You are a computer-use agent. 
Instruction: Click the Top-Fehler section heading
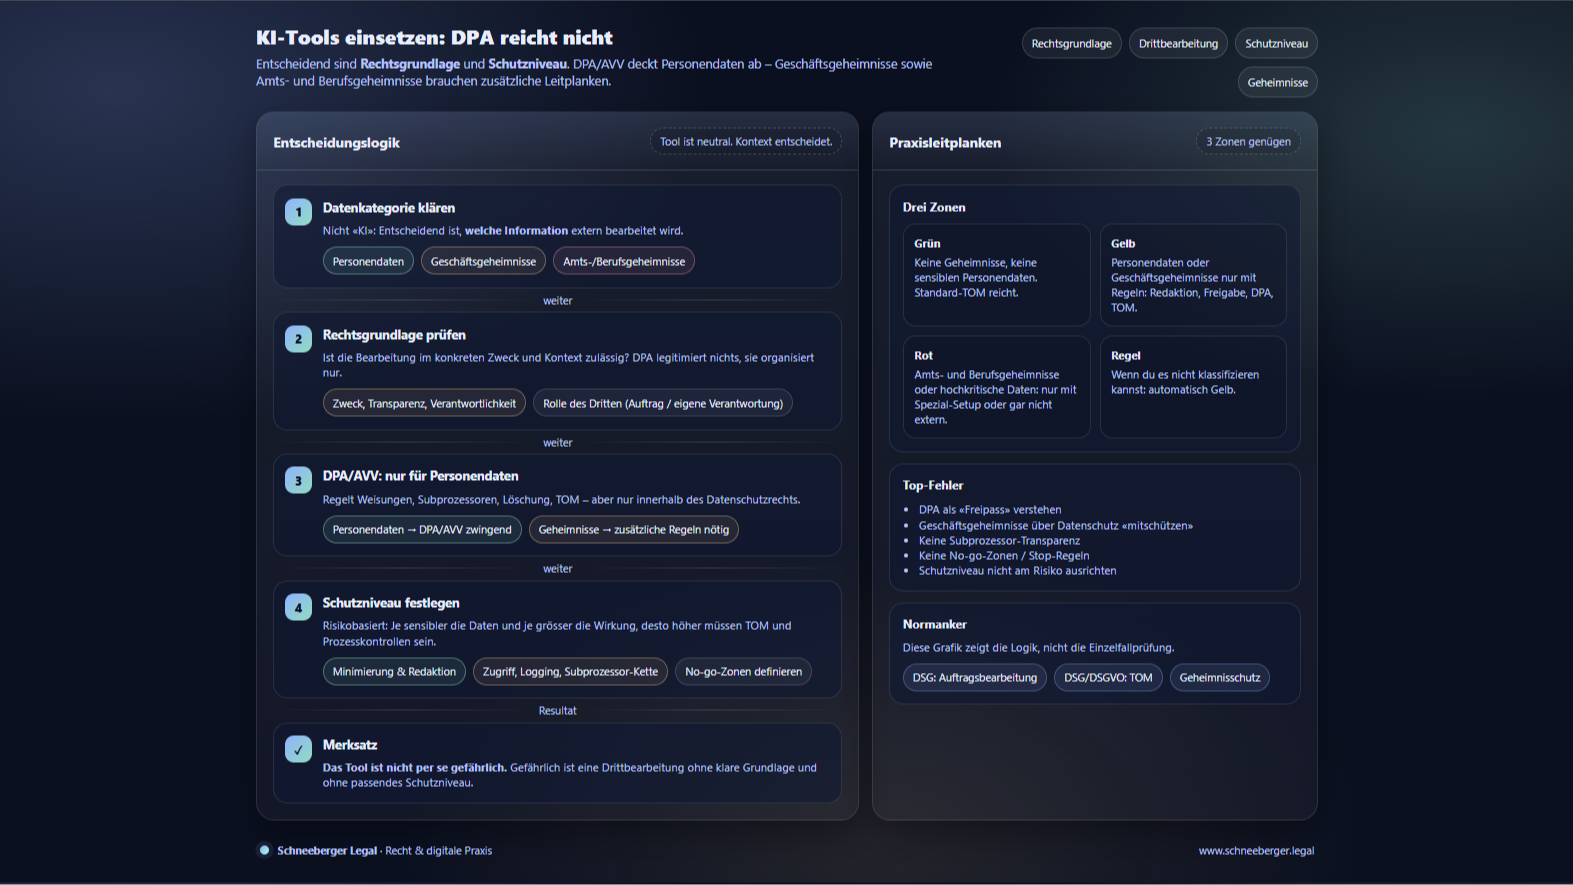933,485
